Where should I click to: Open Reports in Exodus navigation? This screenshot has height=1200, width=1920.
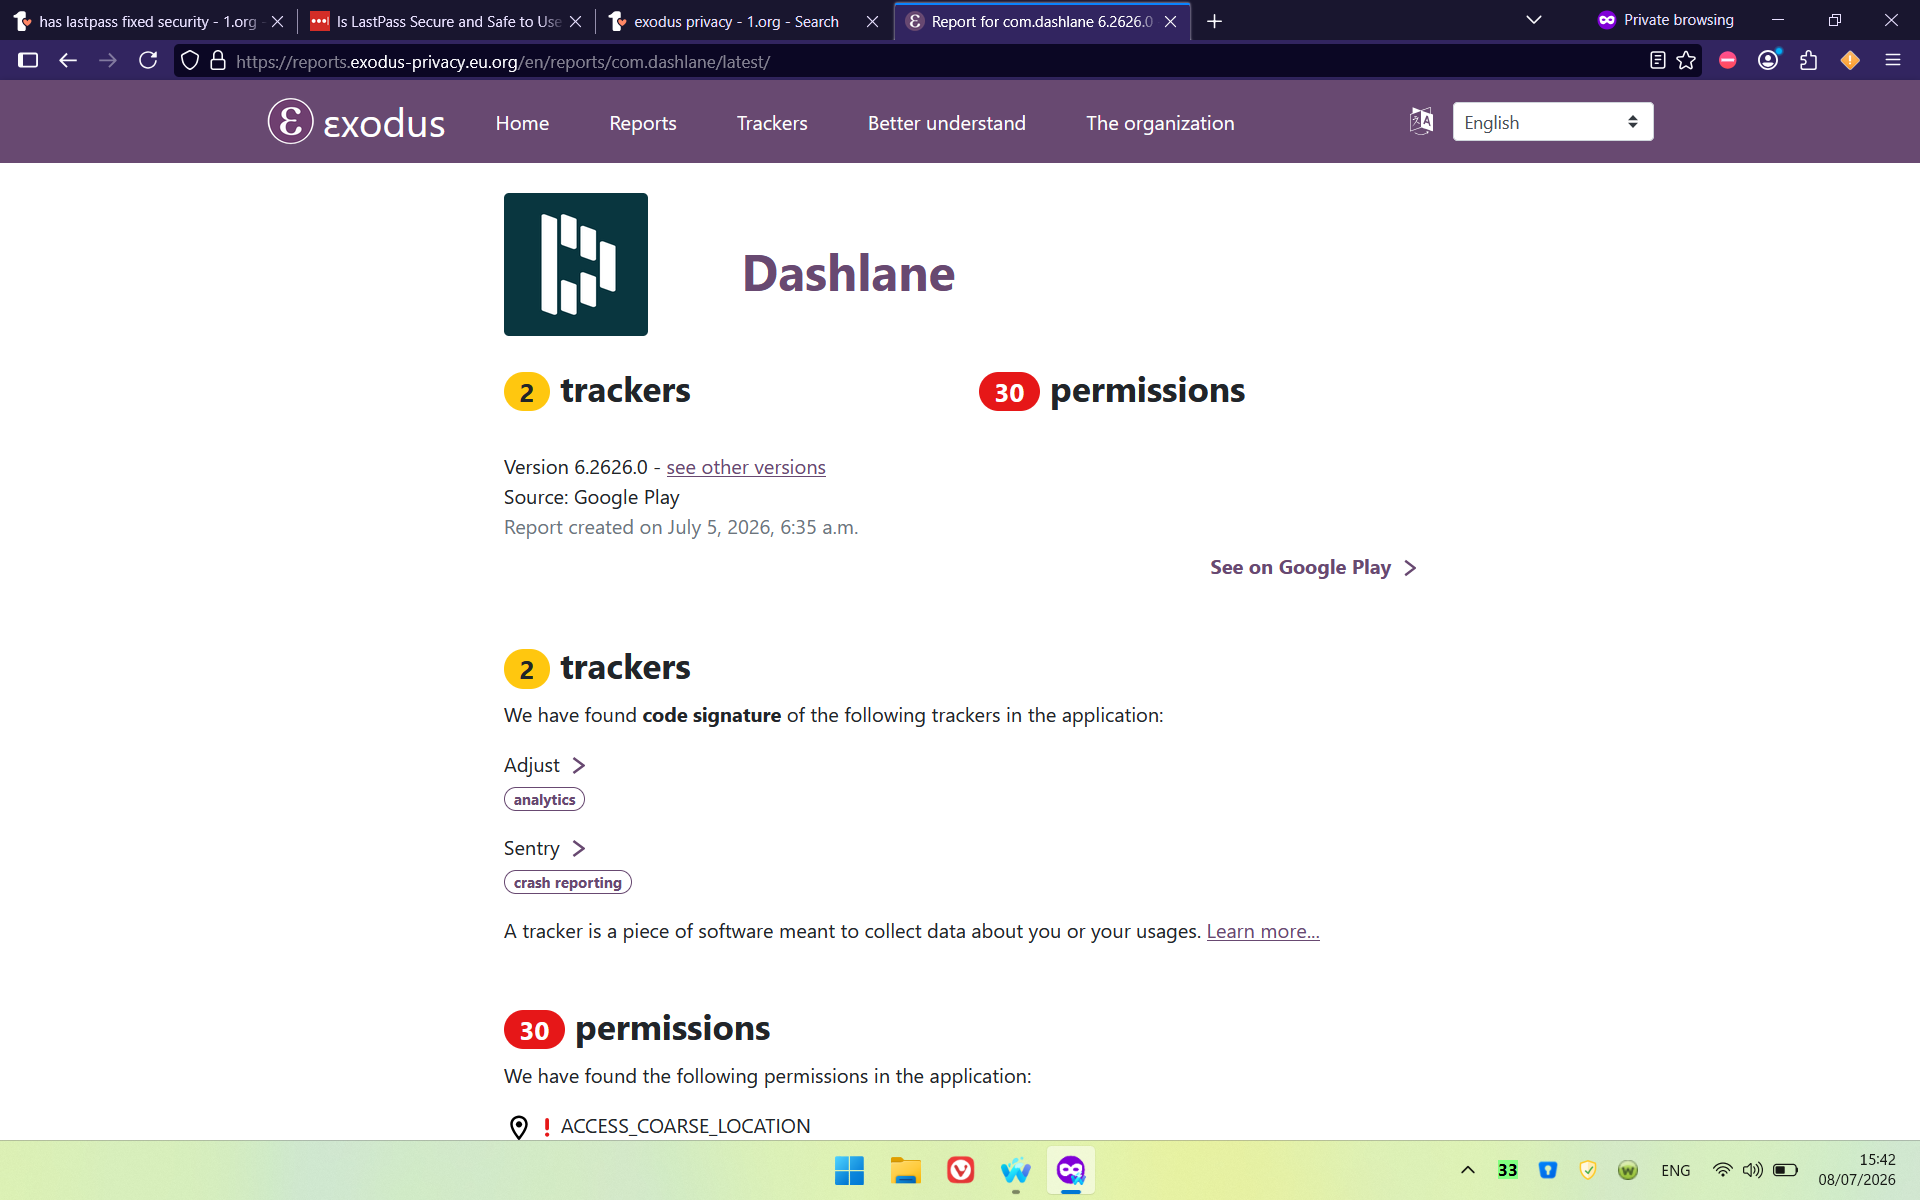pos(643,123)
